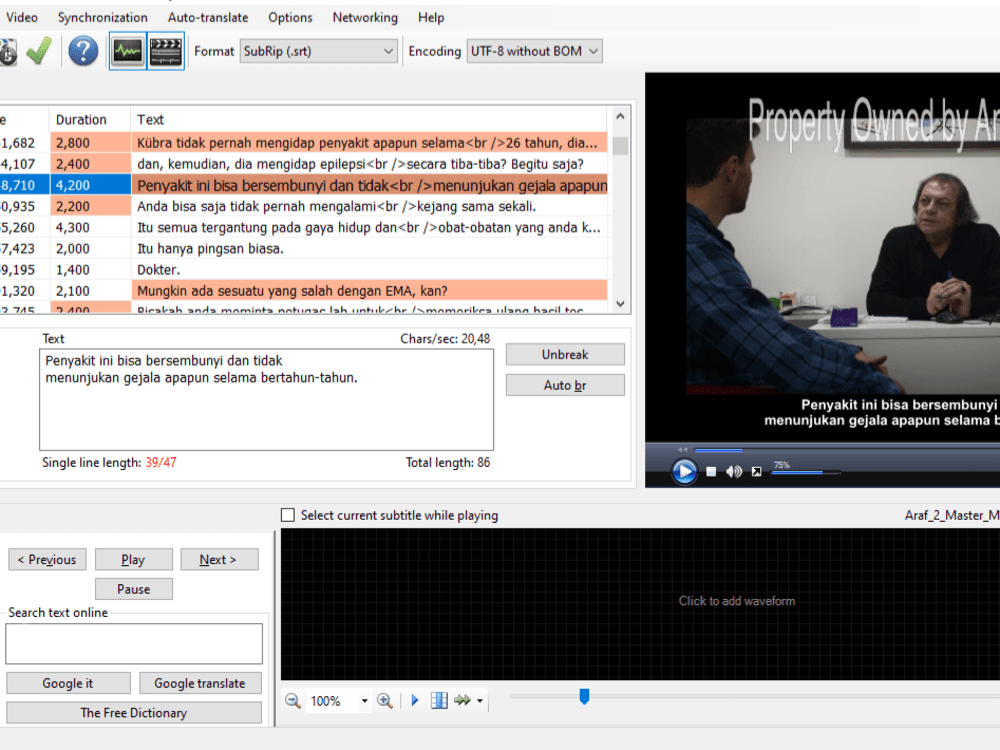
Task: Select row starting 'dan, kemudian, dia mengidap epilepsi'
Action: [304, 164]
